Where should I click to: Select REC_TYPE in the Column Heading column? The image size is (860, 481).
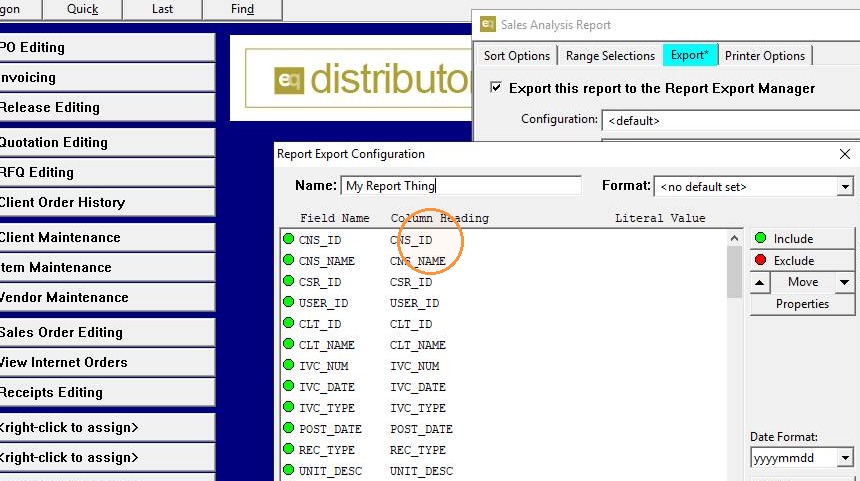click(x=417, y=450)
